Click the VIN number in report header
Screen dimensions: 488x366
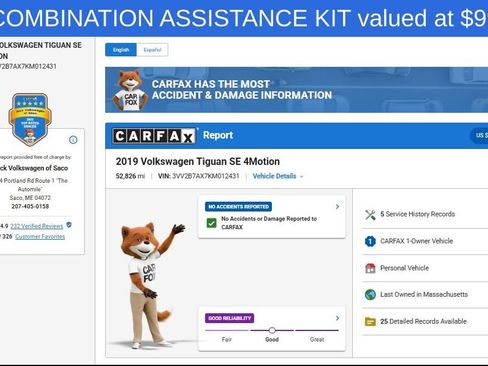[206, 176]
